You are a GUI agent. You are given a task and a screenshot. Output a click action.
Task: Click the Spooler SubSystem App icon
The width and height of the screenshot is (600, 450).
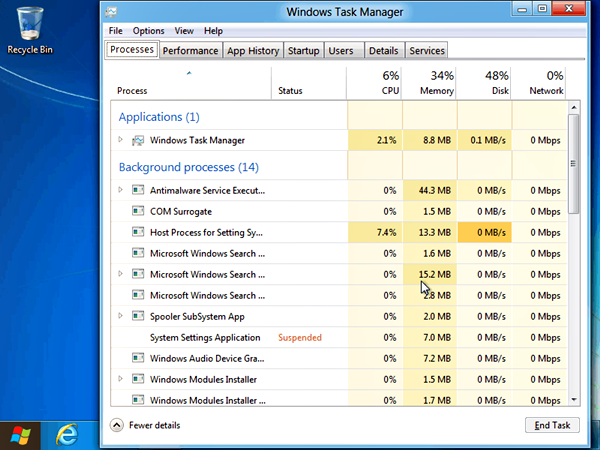click(x=138, y=316)
